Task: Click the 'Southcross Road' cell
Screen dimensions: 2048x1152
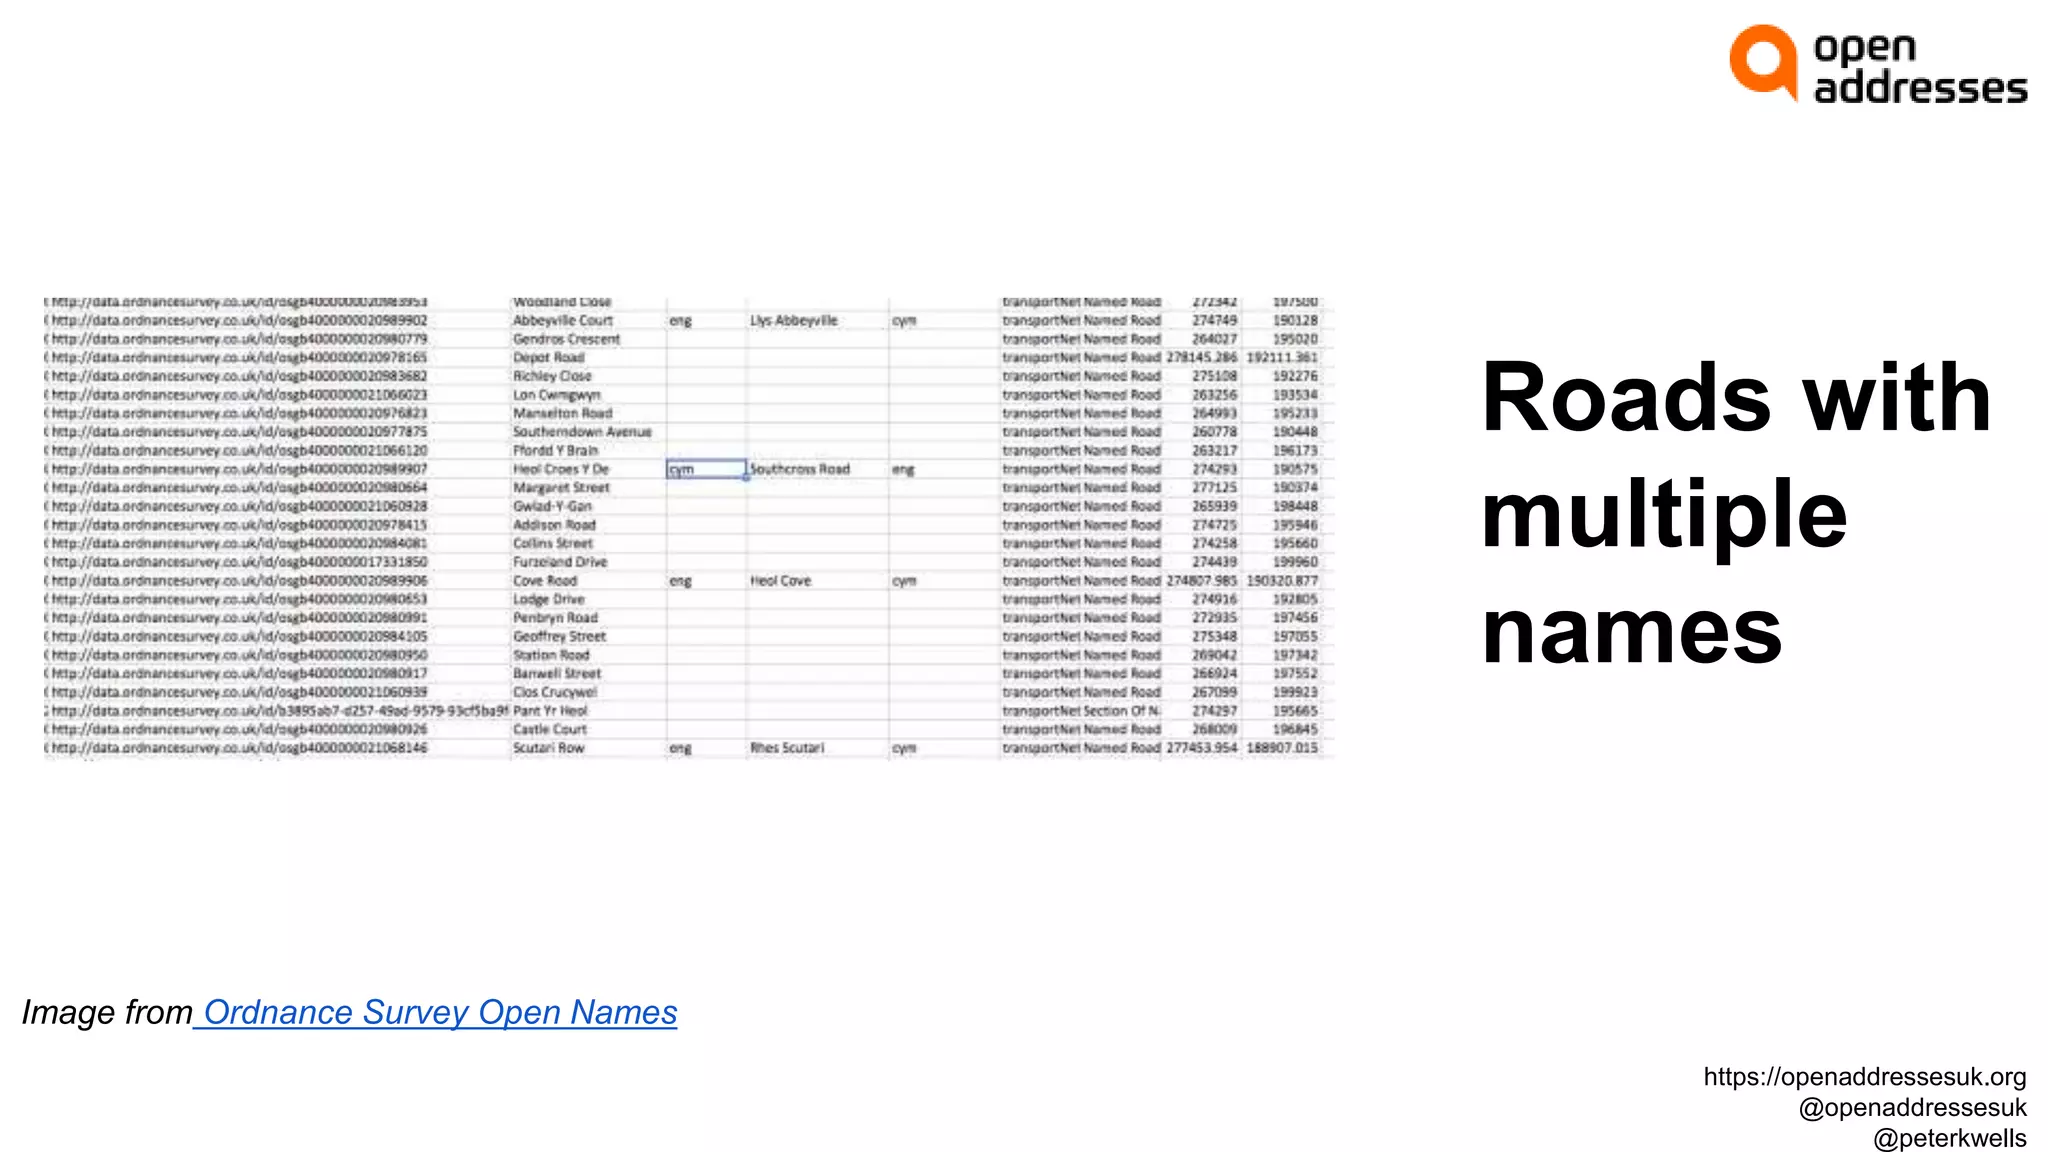Action: [x=800, y=469]
